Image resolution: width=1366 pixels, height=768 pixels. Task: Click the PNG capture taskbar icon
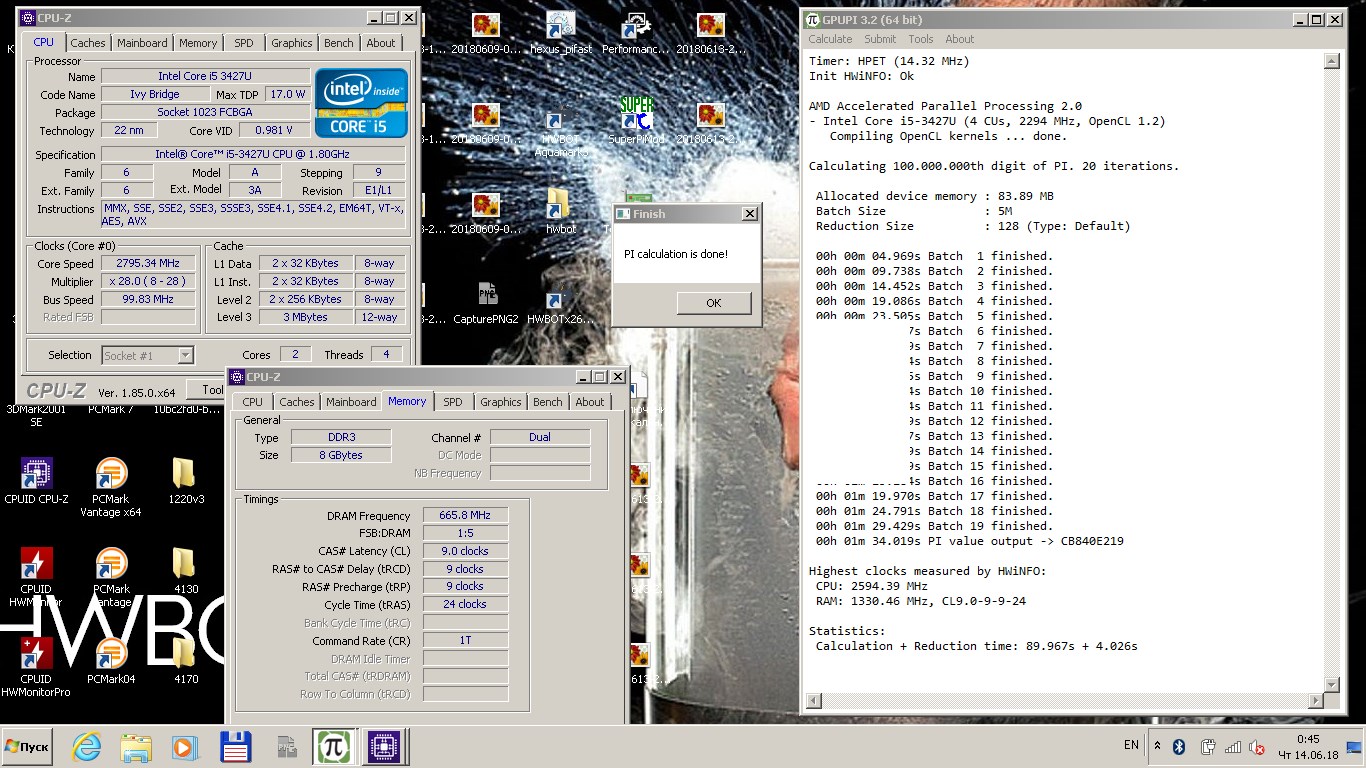tap(287, 747)
